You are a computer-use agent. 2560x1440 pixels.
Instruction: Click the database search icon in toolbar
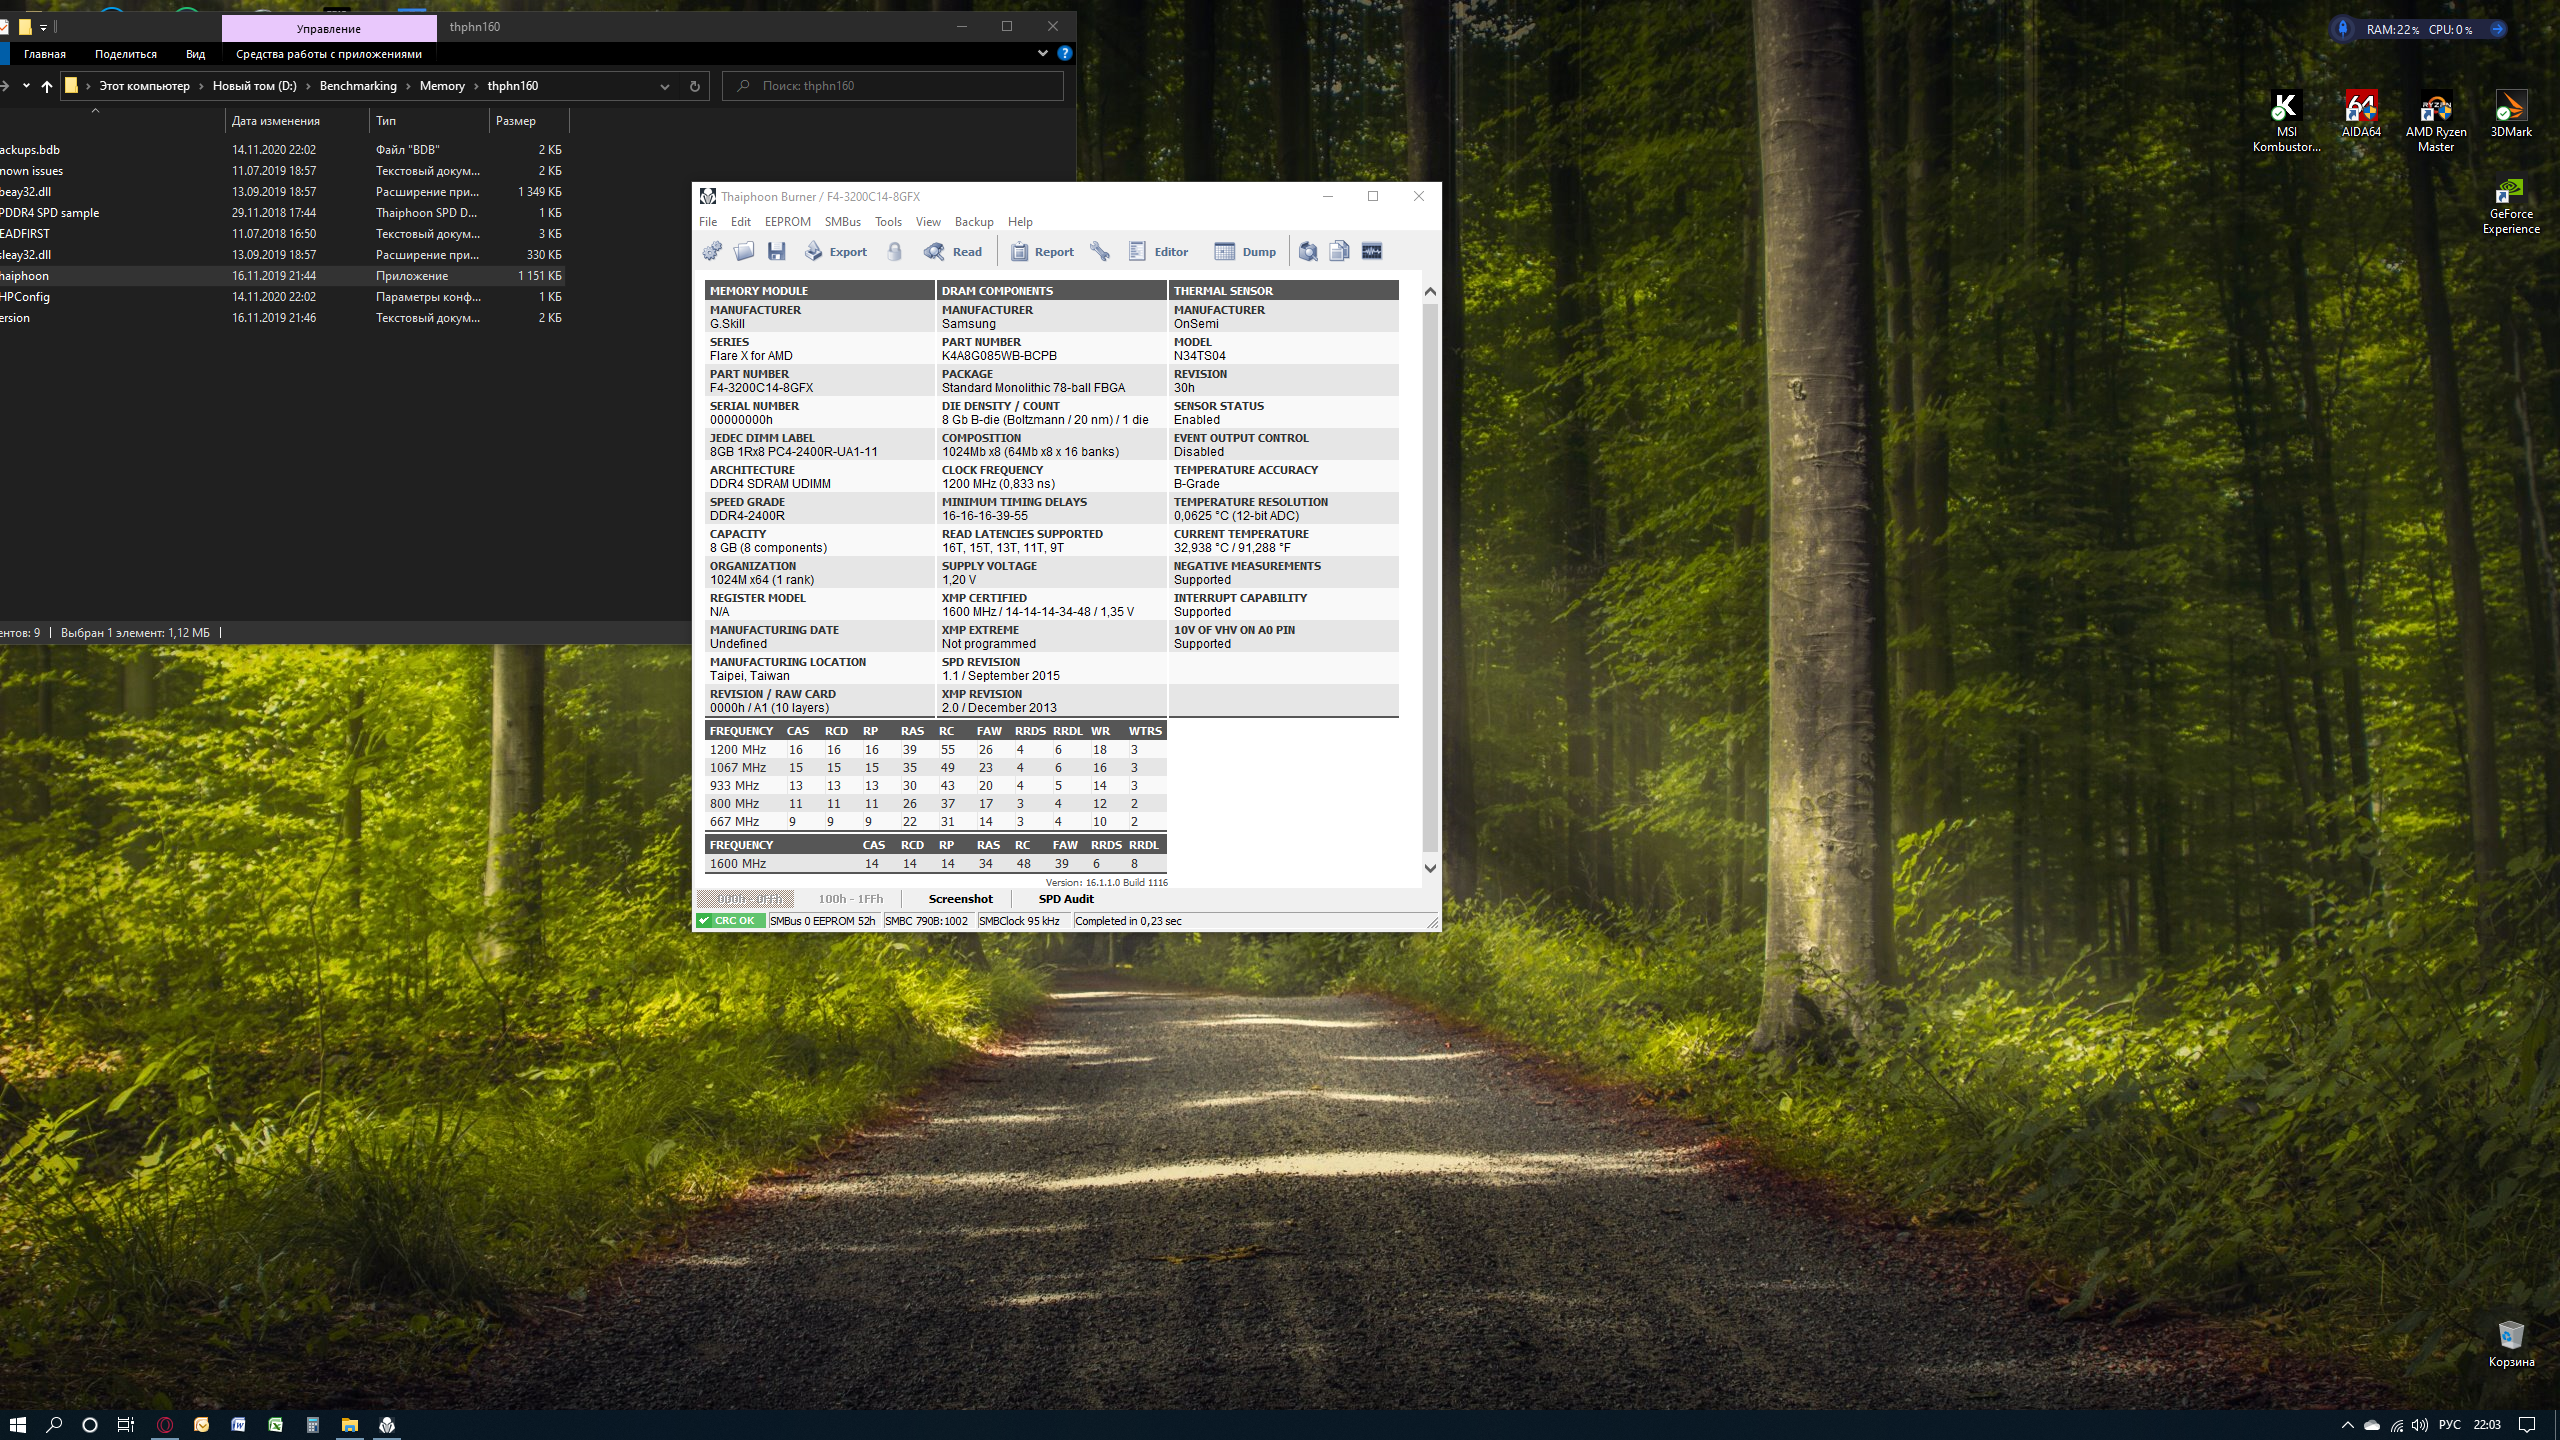[1308, 252]
